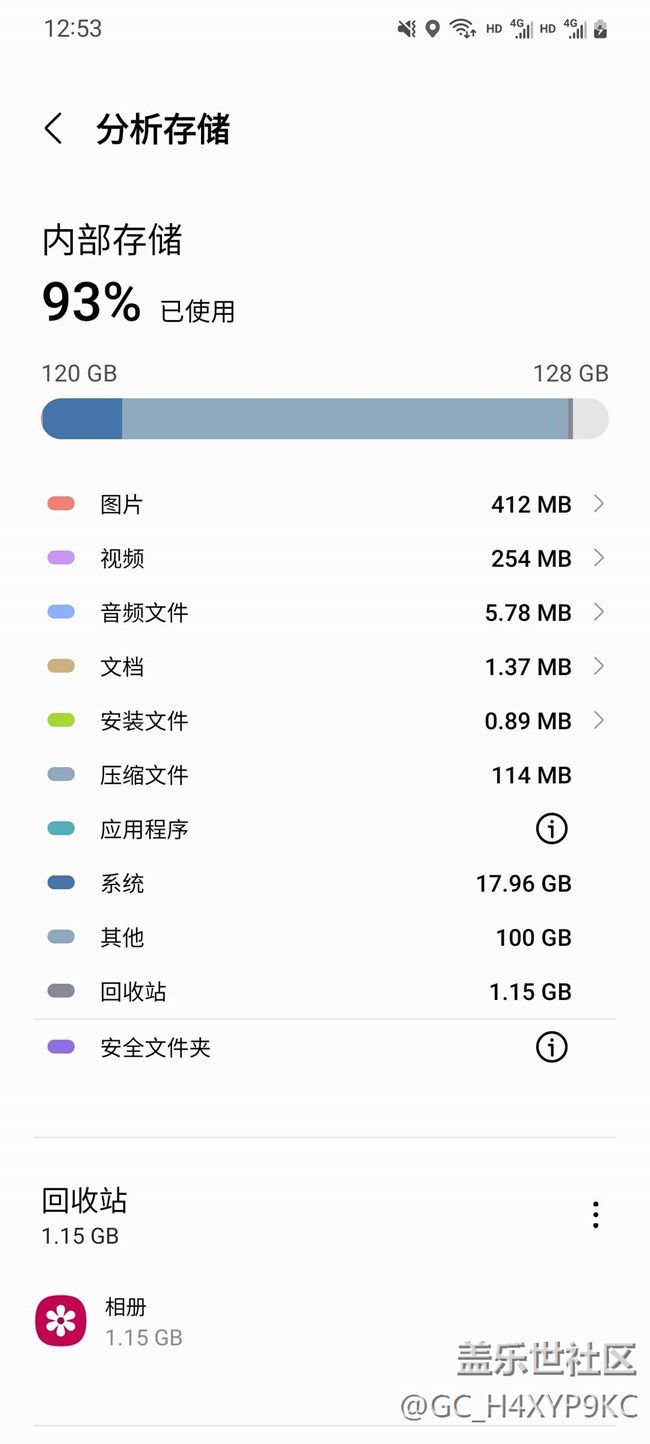This screenshot has width=650, height=1444.
Task: Expand 视频 row chevron
Action: (x=598, y=558)
